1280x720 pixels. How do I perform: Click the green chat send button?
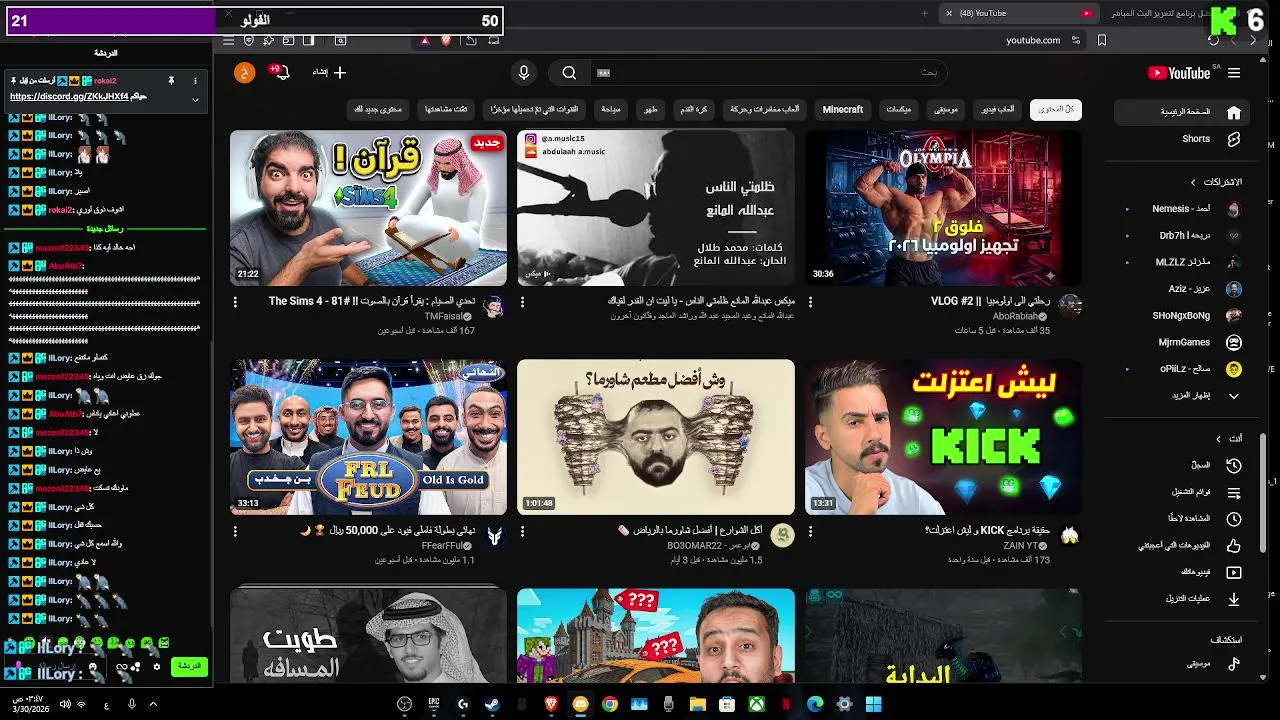coord(189,666)
